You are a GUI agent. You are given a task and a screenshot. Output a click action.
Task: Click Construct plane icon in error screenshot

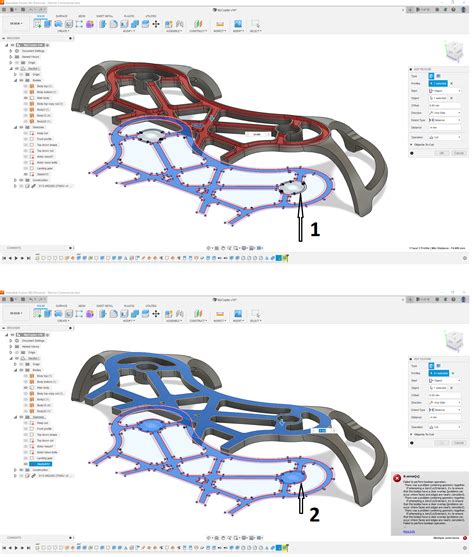click(198, 314)
